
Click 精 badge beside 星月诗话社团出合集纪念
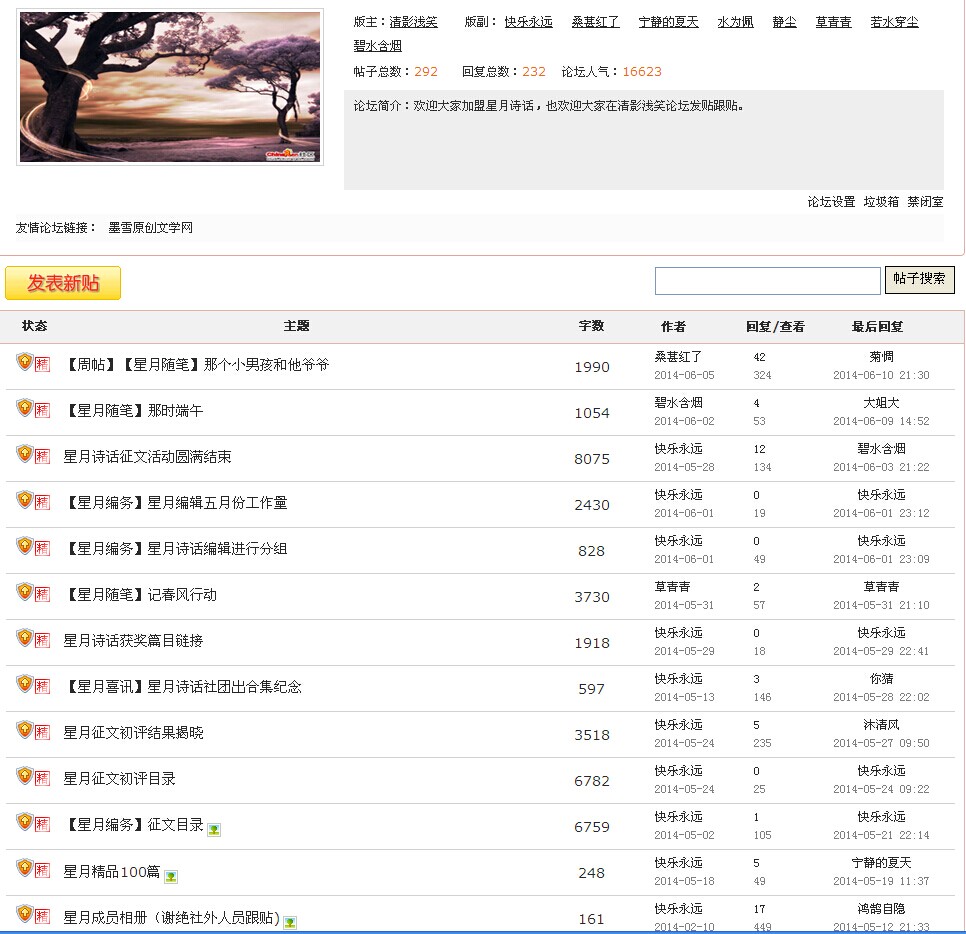pos(42,686)
